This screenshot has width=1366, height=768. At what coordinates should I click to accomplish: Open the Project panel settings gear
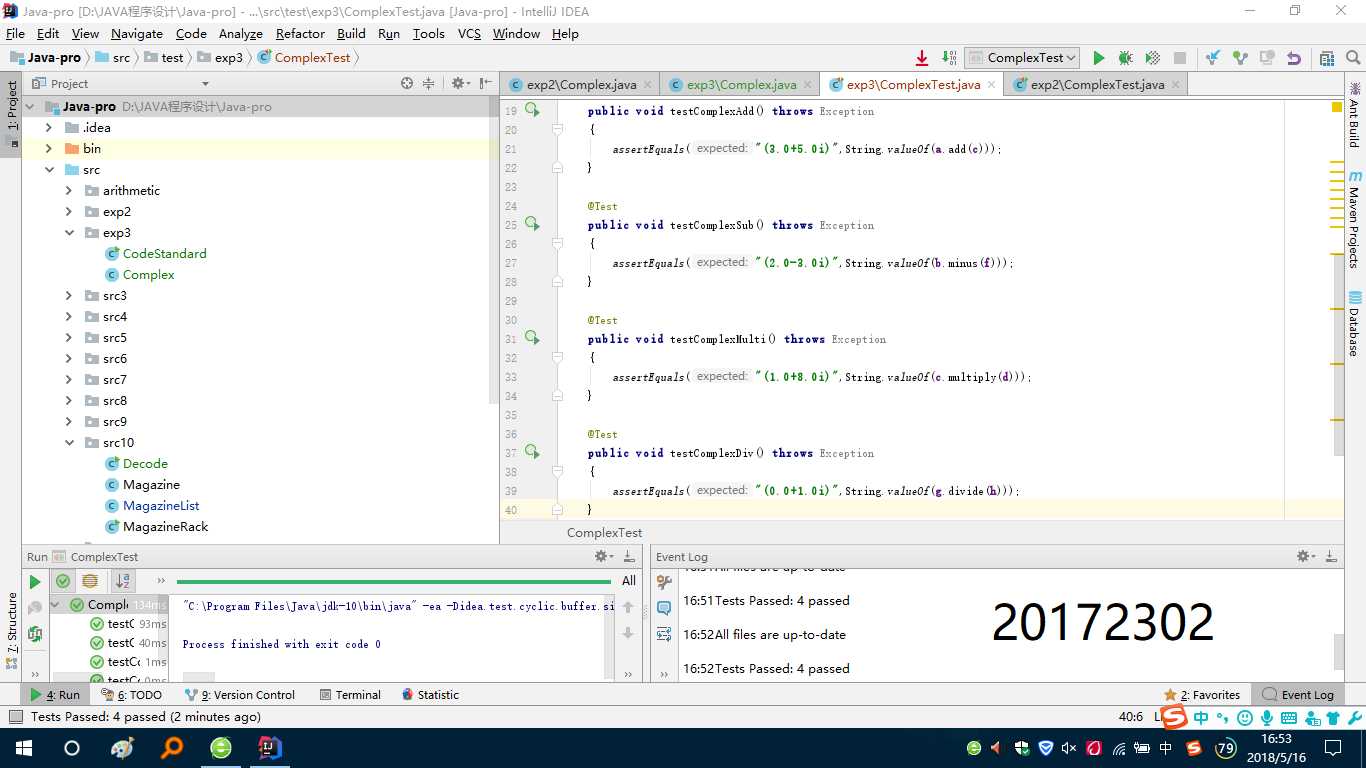pyautogui.click(x=459, y=84)
